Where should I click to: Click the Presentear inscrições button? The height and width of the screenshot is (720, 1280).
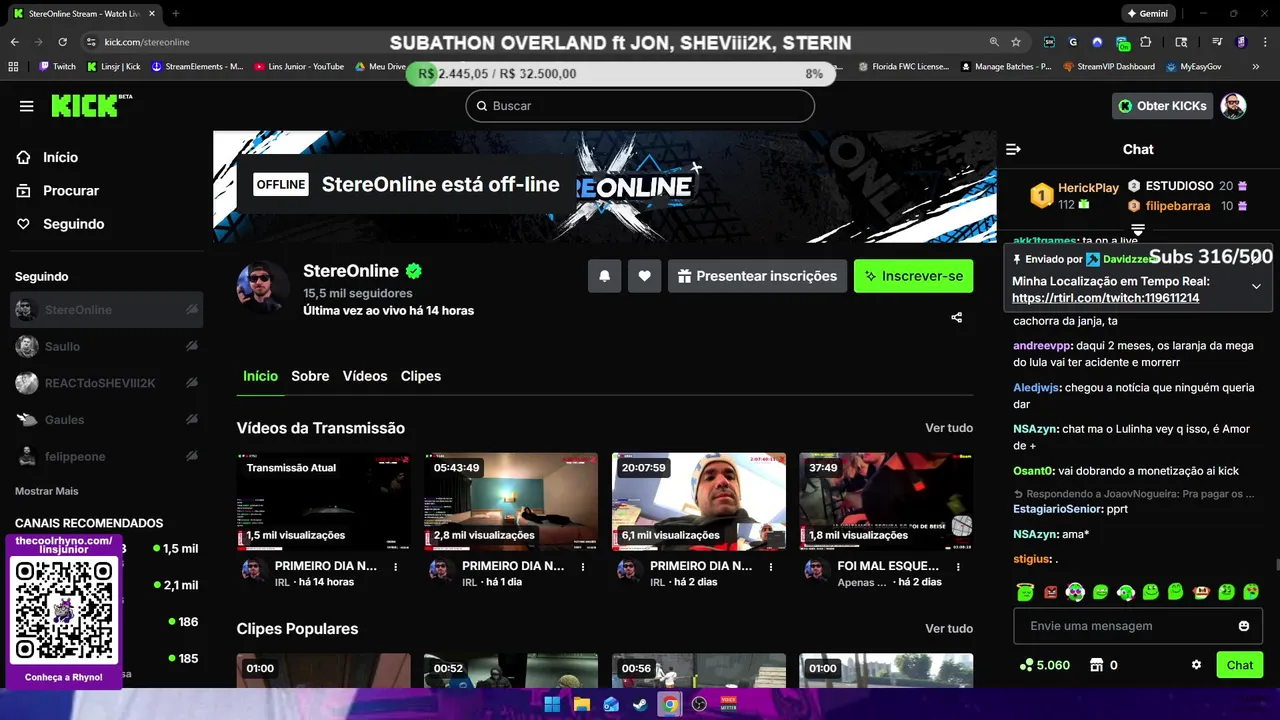pos(757,276)
